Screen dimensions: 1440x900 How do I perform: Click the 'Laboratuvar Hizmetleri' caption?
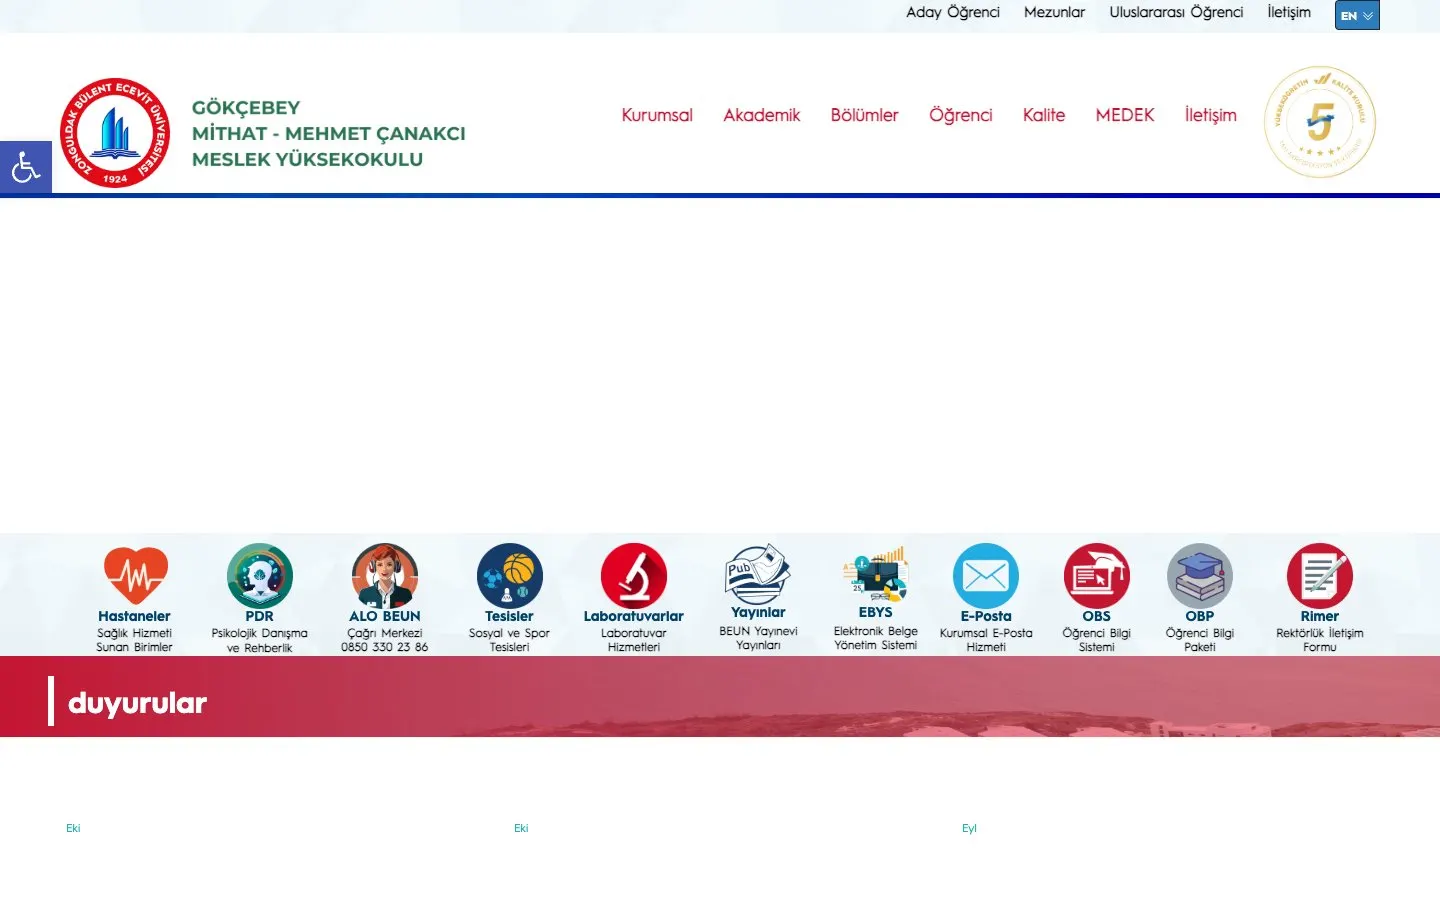pos(634,640)
